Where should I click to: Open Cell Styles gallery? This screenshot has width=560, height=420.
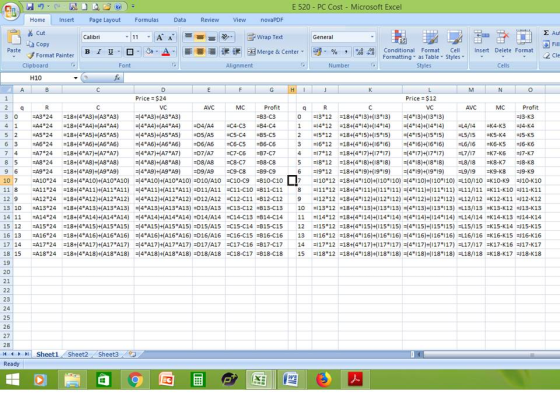coord(455,45)
